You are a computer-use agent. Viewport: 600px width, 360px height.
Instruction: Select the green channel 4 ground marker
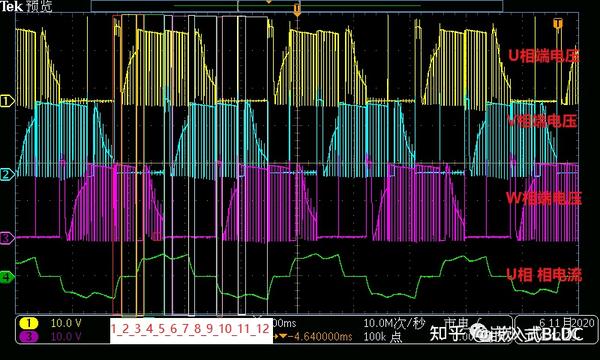tap(7, 277)
